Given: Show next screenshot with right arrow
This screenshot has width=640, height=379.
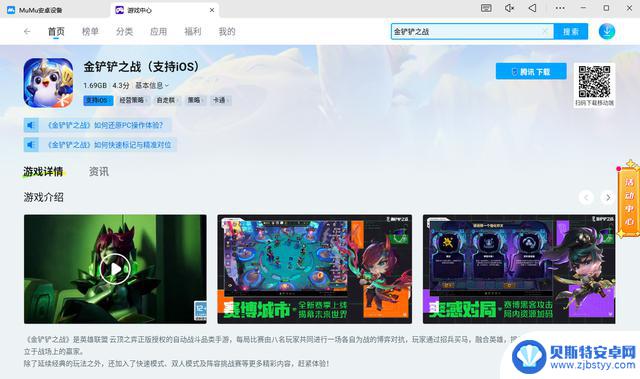Looking at the screenshot, I should pyautogui.click(x=608, y=197).
